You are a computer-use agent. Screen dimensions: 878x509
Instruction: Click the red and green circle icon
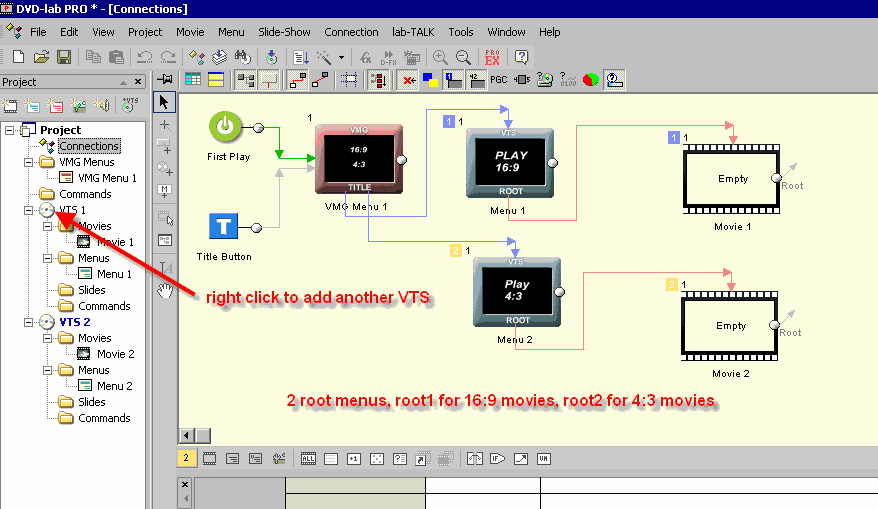coord(590,80)
